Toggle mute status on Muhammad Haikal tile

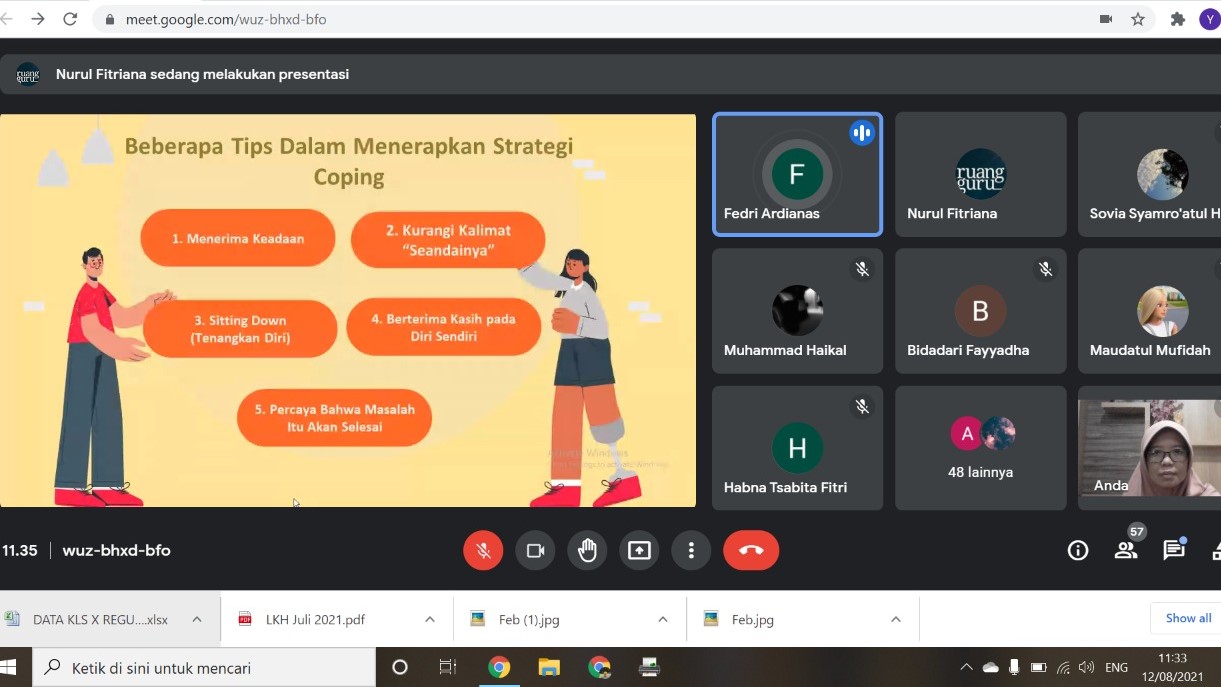click(x=862, y=269)
